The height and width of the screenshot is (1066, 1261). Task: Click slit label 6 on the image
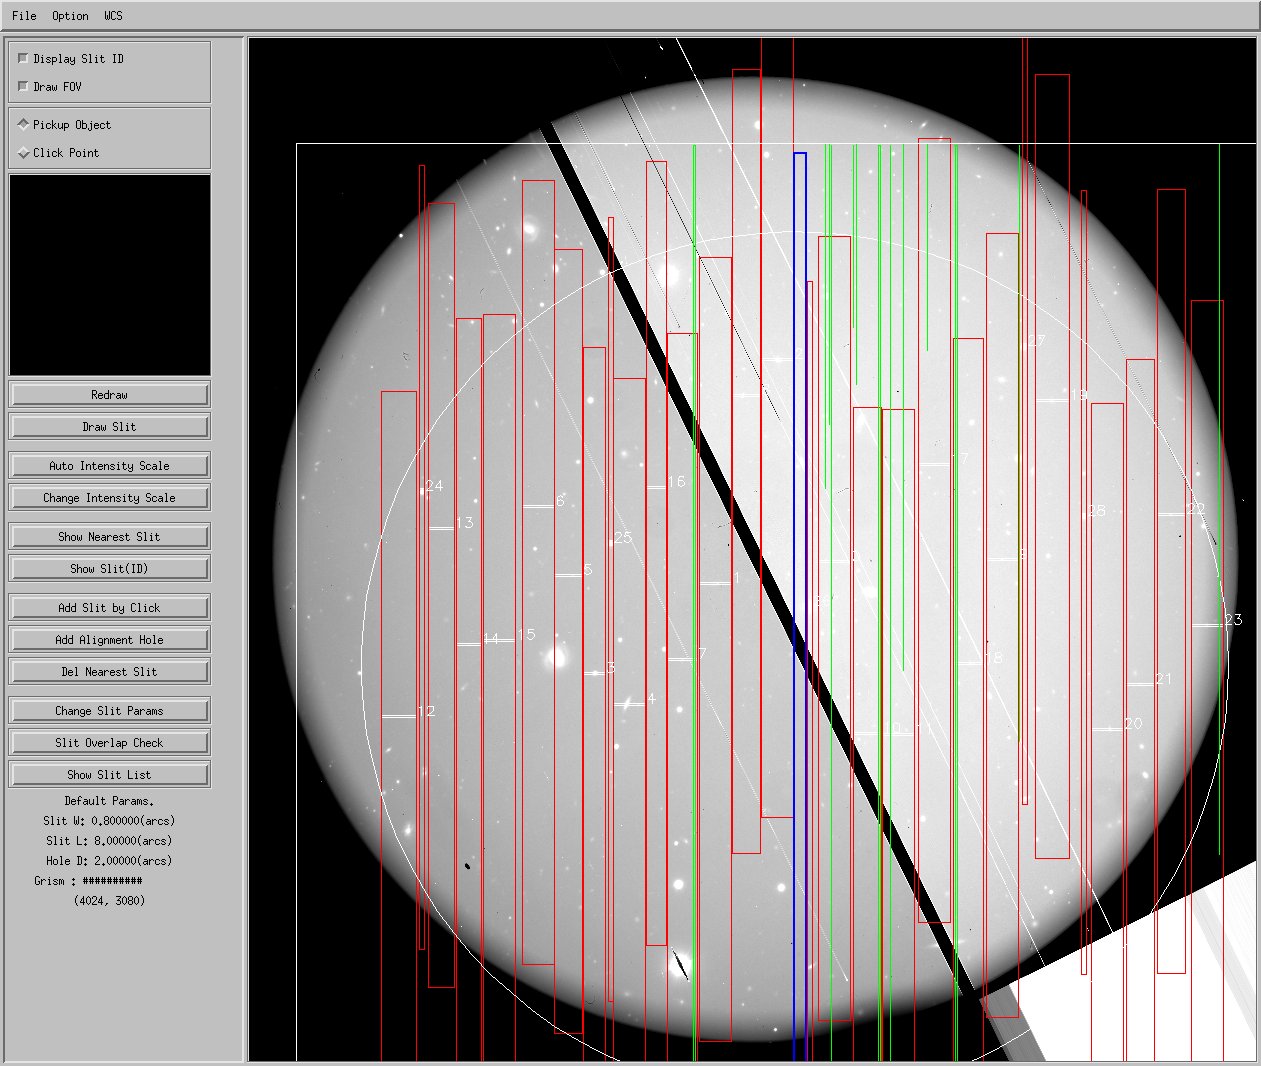click(560, 501)
